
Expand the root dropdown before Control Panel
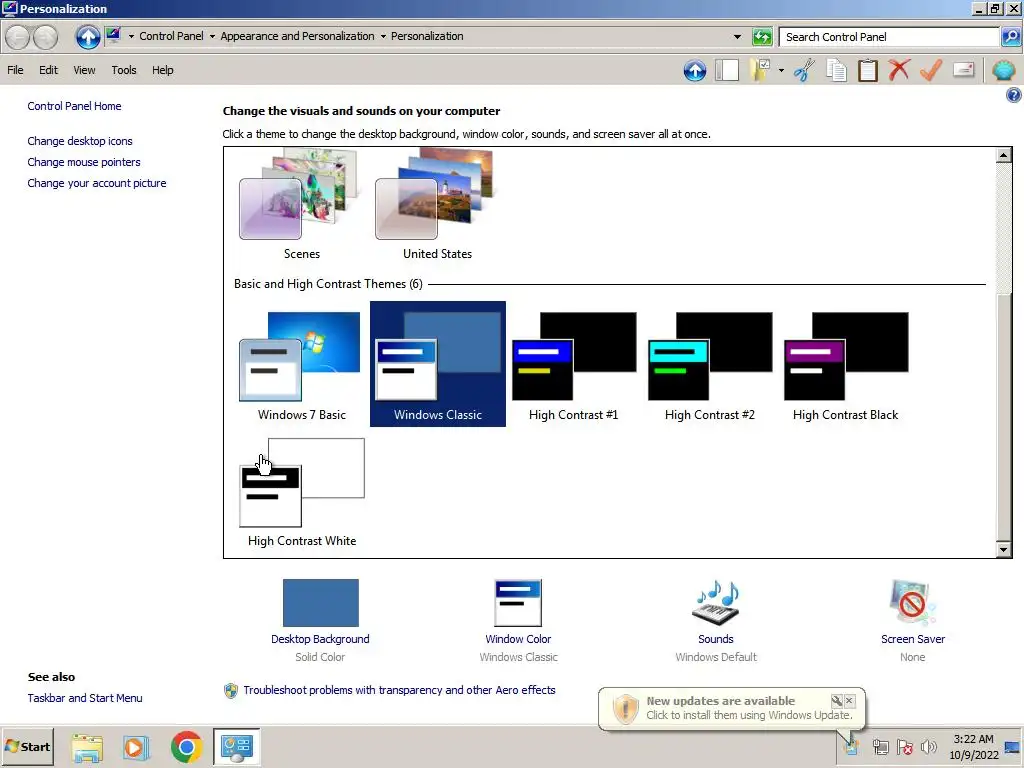coord(131,37)
